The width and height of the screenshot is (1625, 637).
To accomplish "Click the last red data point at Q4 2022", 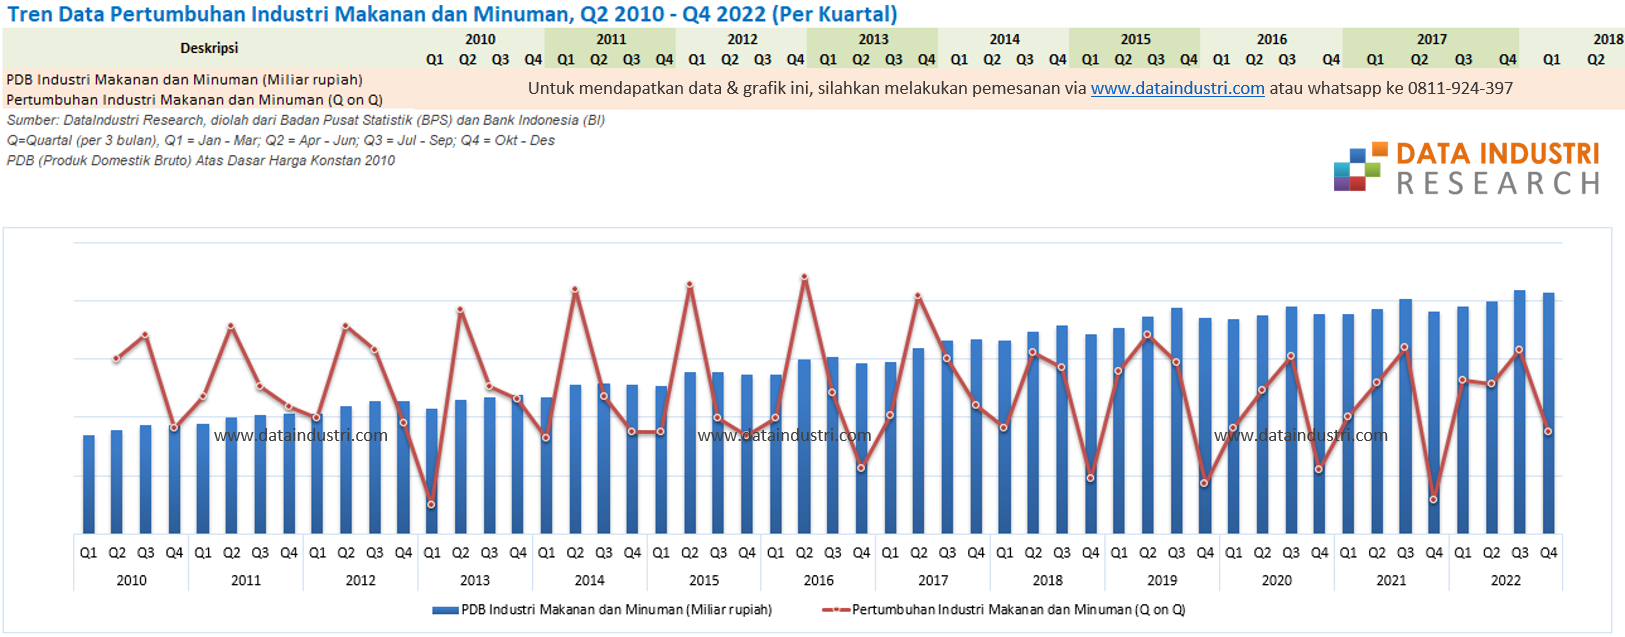I will (x=1548, y=431).
